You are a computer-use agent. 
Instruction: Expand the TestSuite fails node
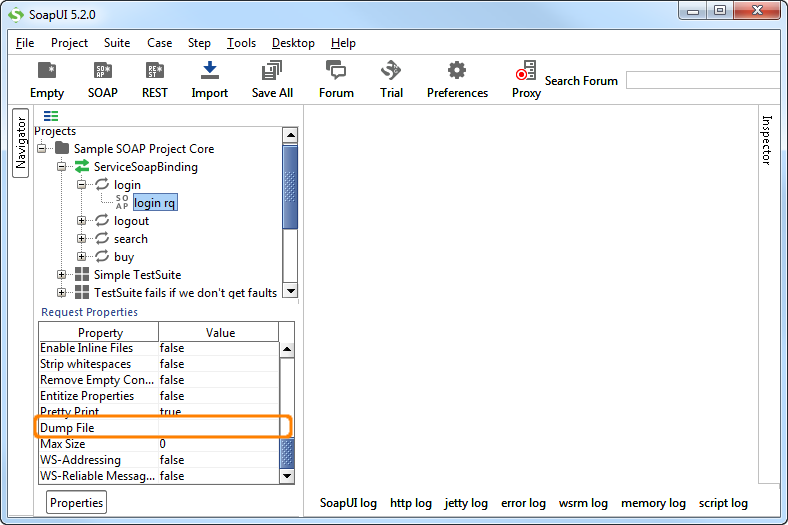point(61,292)
